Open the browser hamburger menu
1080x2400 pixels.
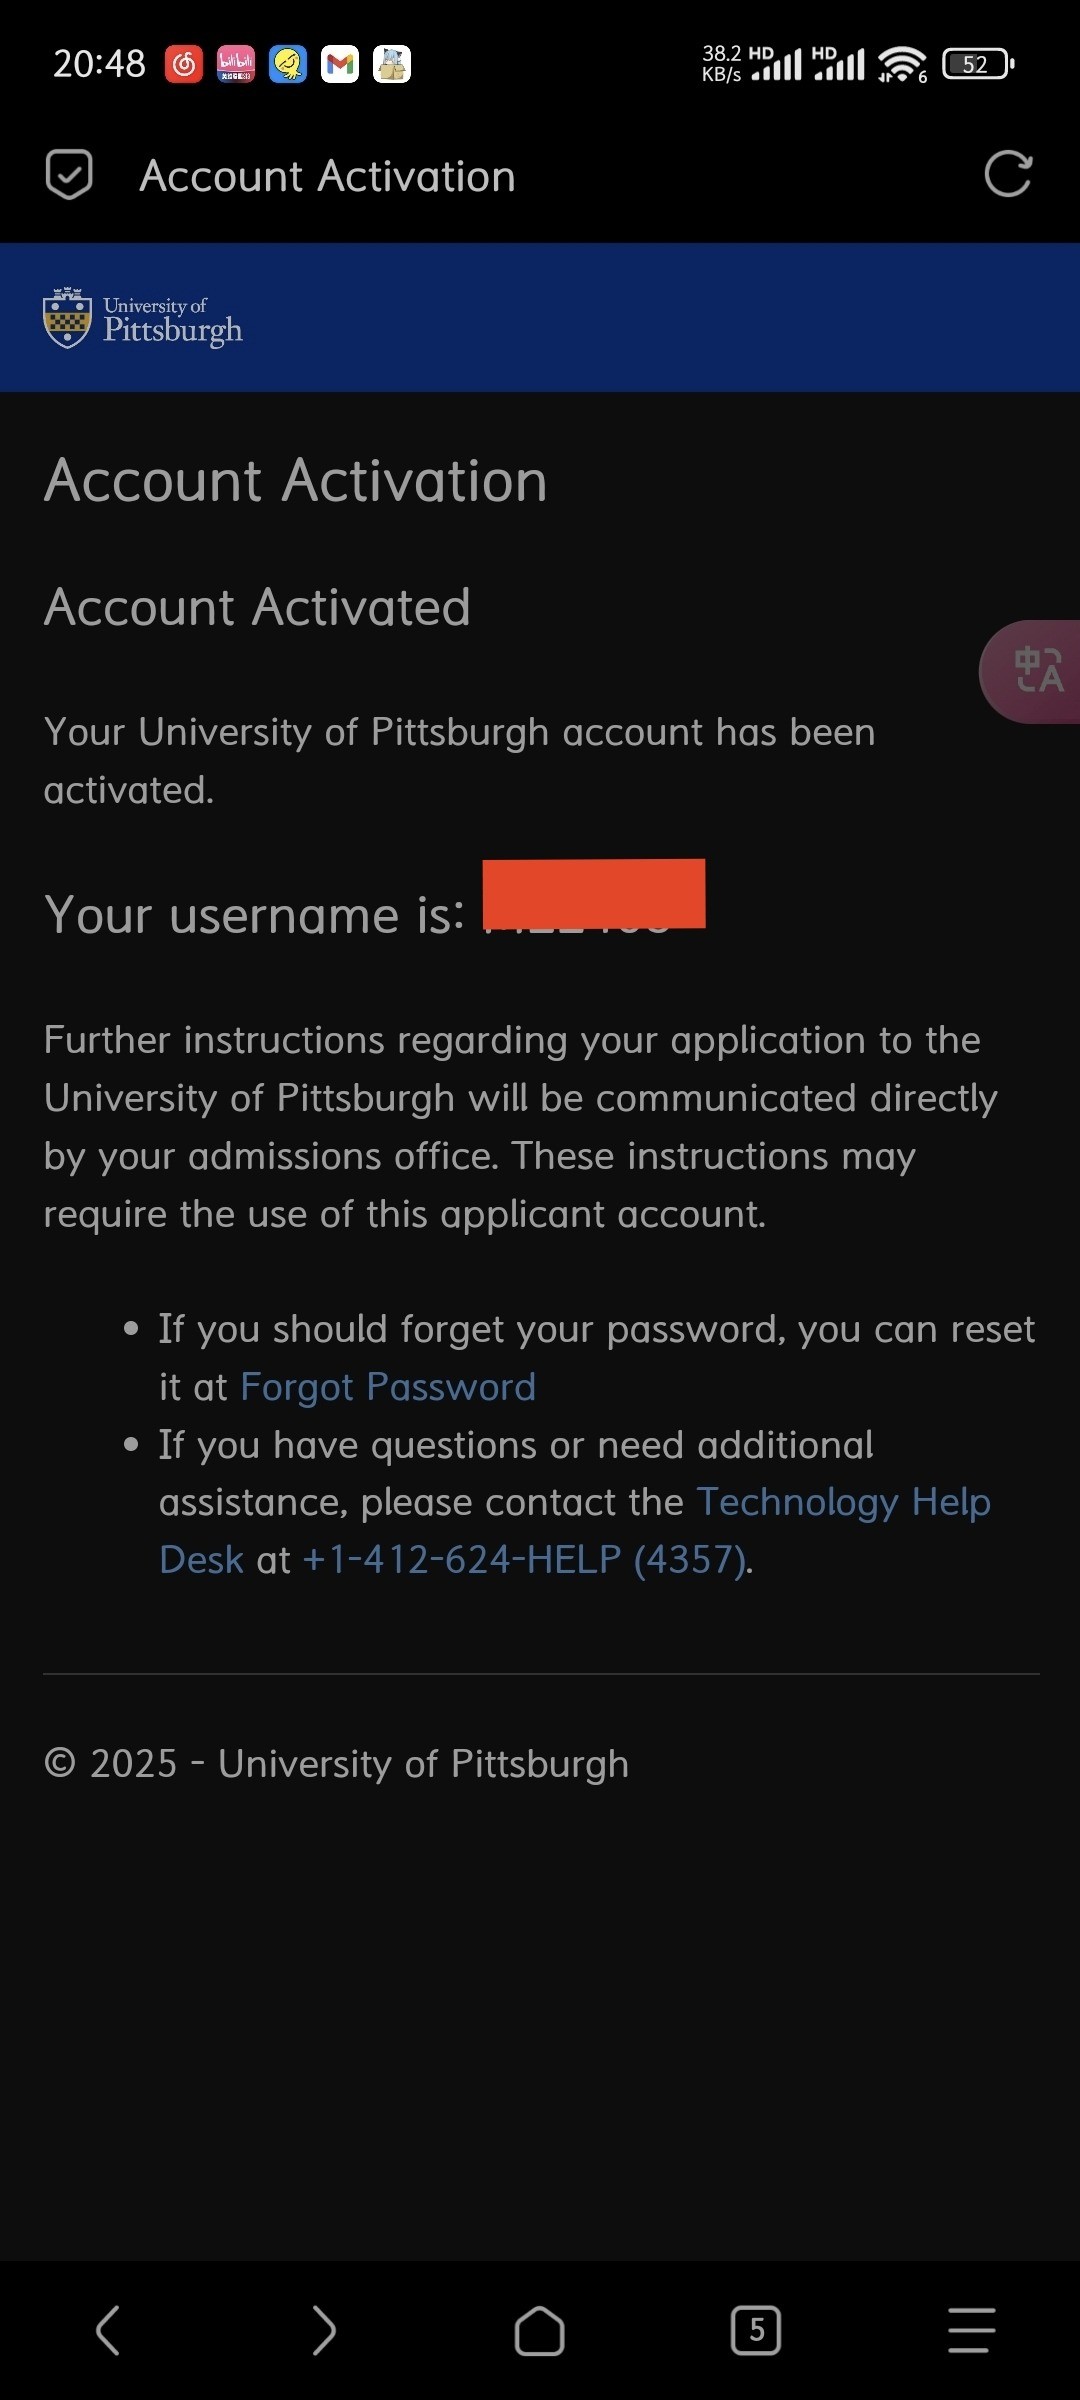coord(971,2330)
